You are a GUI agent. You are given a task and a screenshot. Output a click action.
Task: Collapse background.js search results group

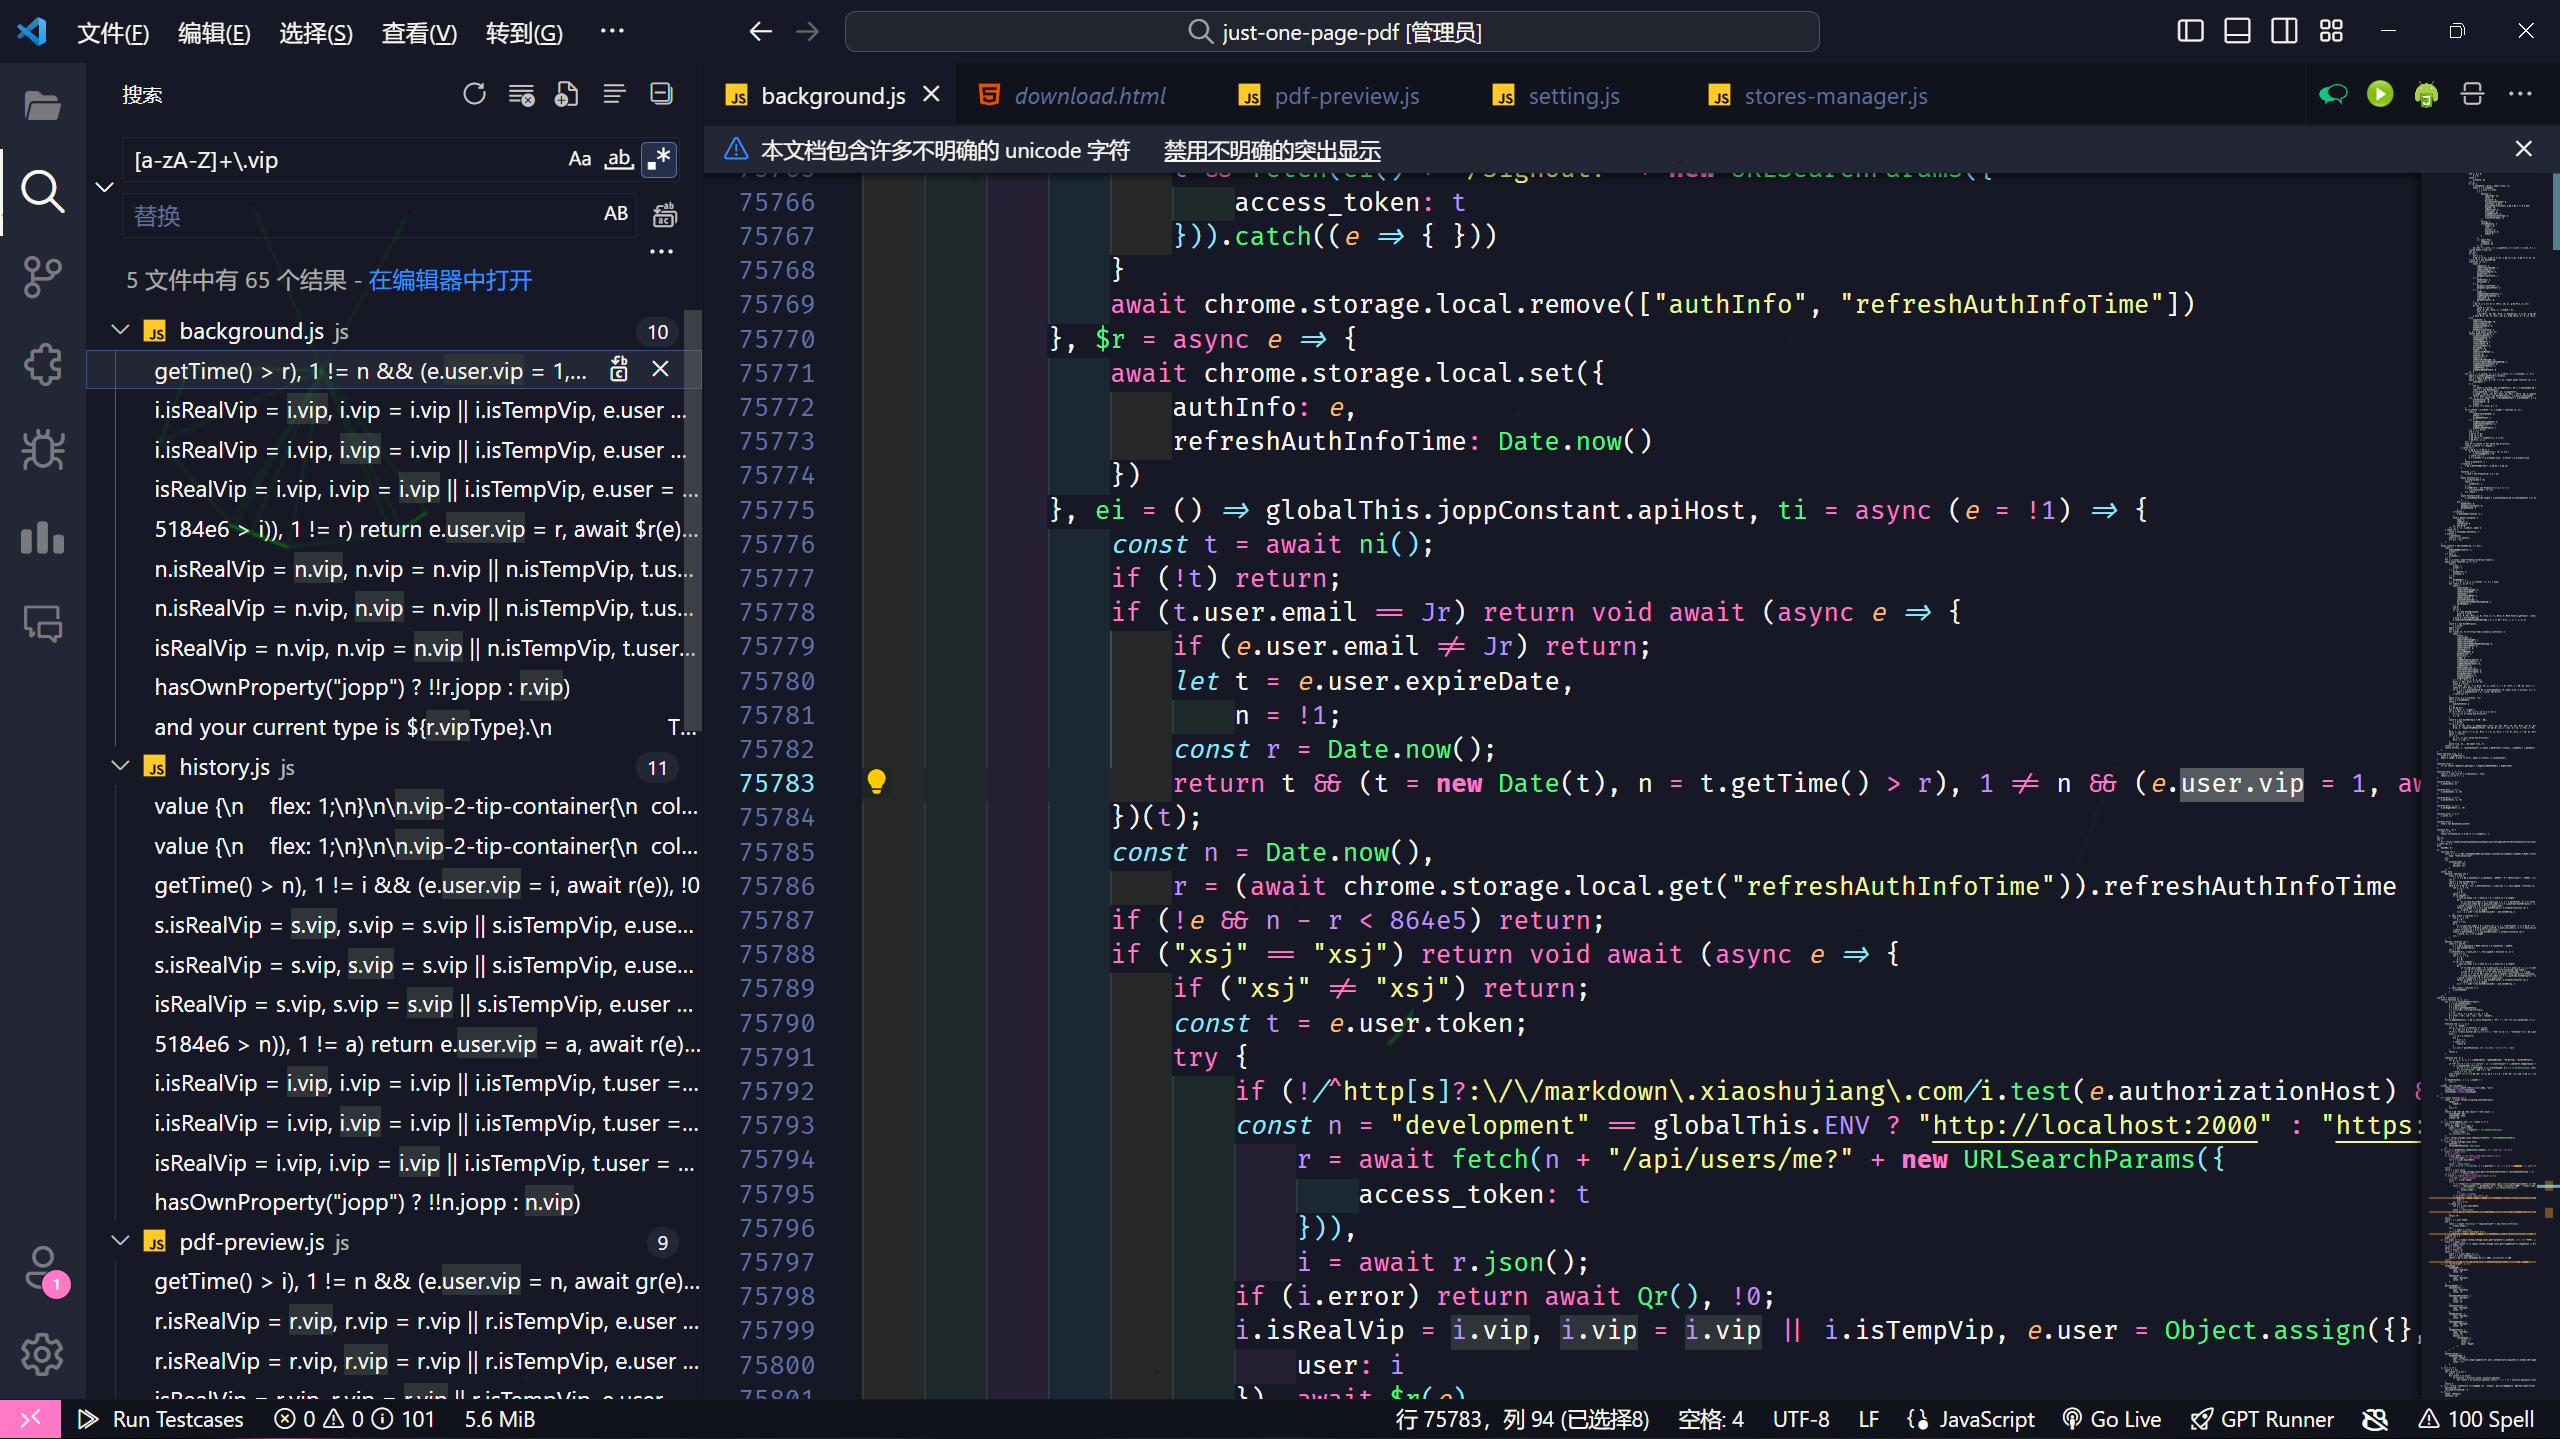point(121,331)
